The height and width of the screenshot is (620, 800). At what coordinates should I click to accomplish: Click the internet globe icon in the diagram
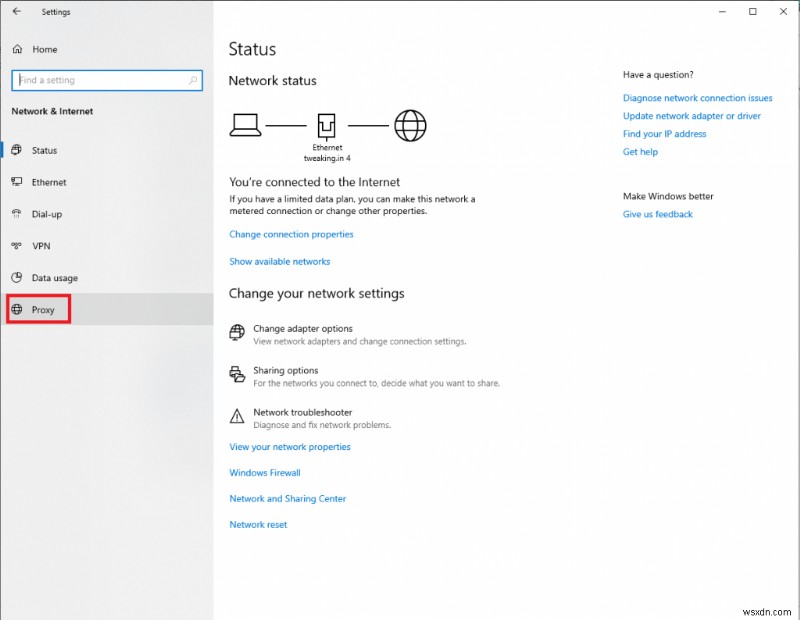click(410, 124)
